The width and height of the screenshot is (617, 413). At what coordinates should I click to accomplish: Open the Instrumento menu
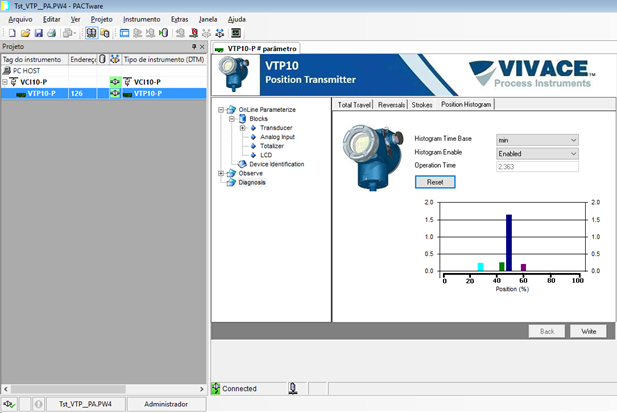click(x=142, y=19)
